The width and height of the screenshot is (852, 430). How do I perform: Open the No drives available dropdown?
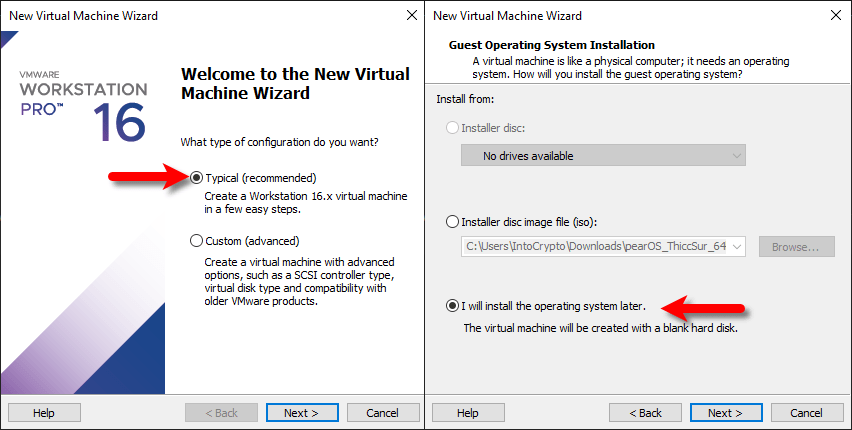coord(603,155)
